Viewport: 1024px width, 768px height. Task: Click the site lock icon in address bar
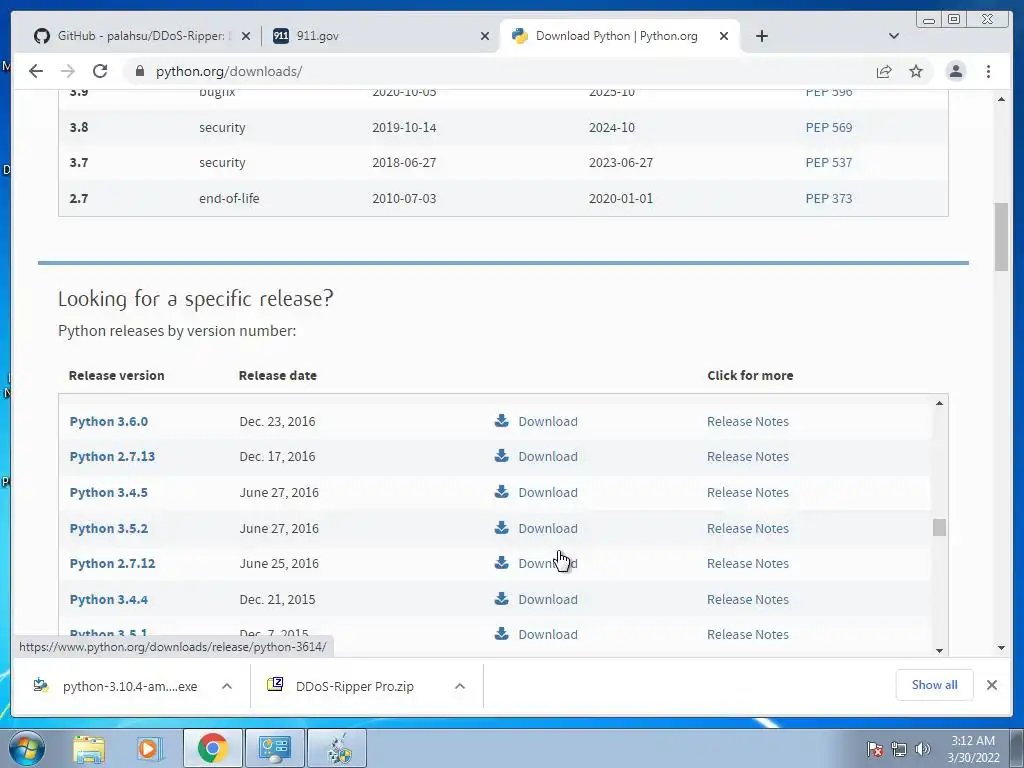[140, 71]
